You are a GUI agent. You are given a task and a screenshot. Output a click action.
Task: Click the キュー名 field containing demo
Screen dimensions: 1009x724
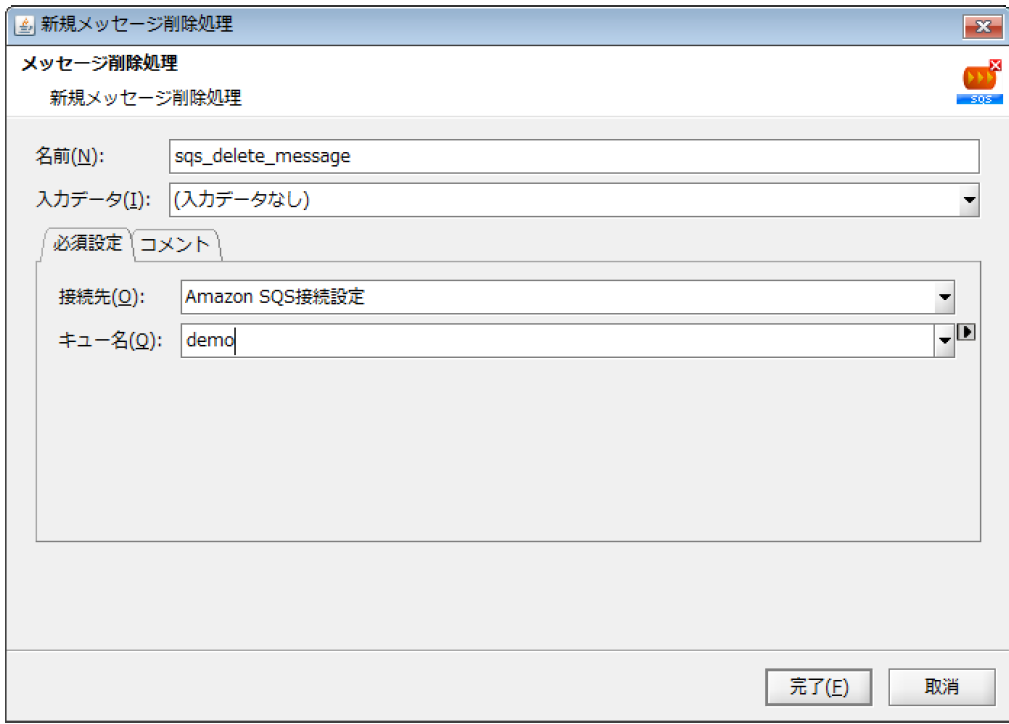555,341
